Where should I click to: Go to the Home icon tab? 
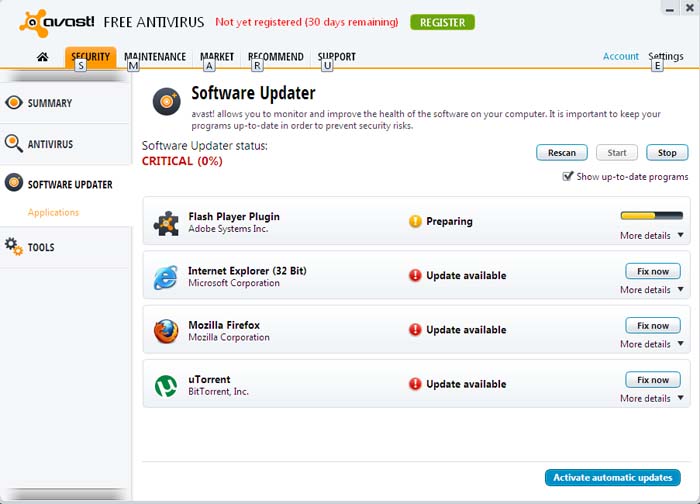(x=42, y=57)
